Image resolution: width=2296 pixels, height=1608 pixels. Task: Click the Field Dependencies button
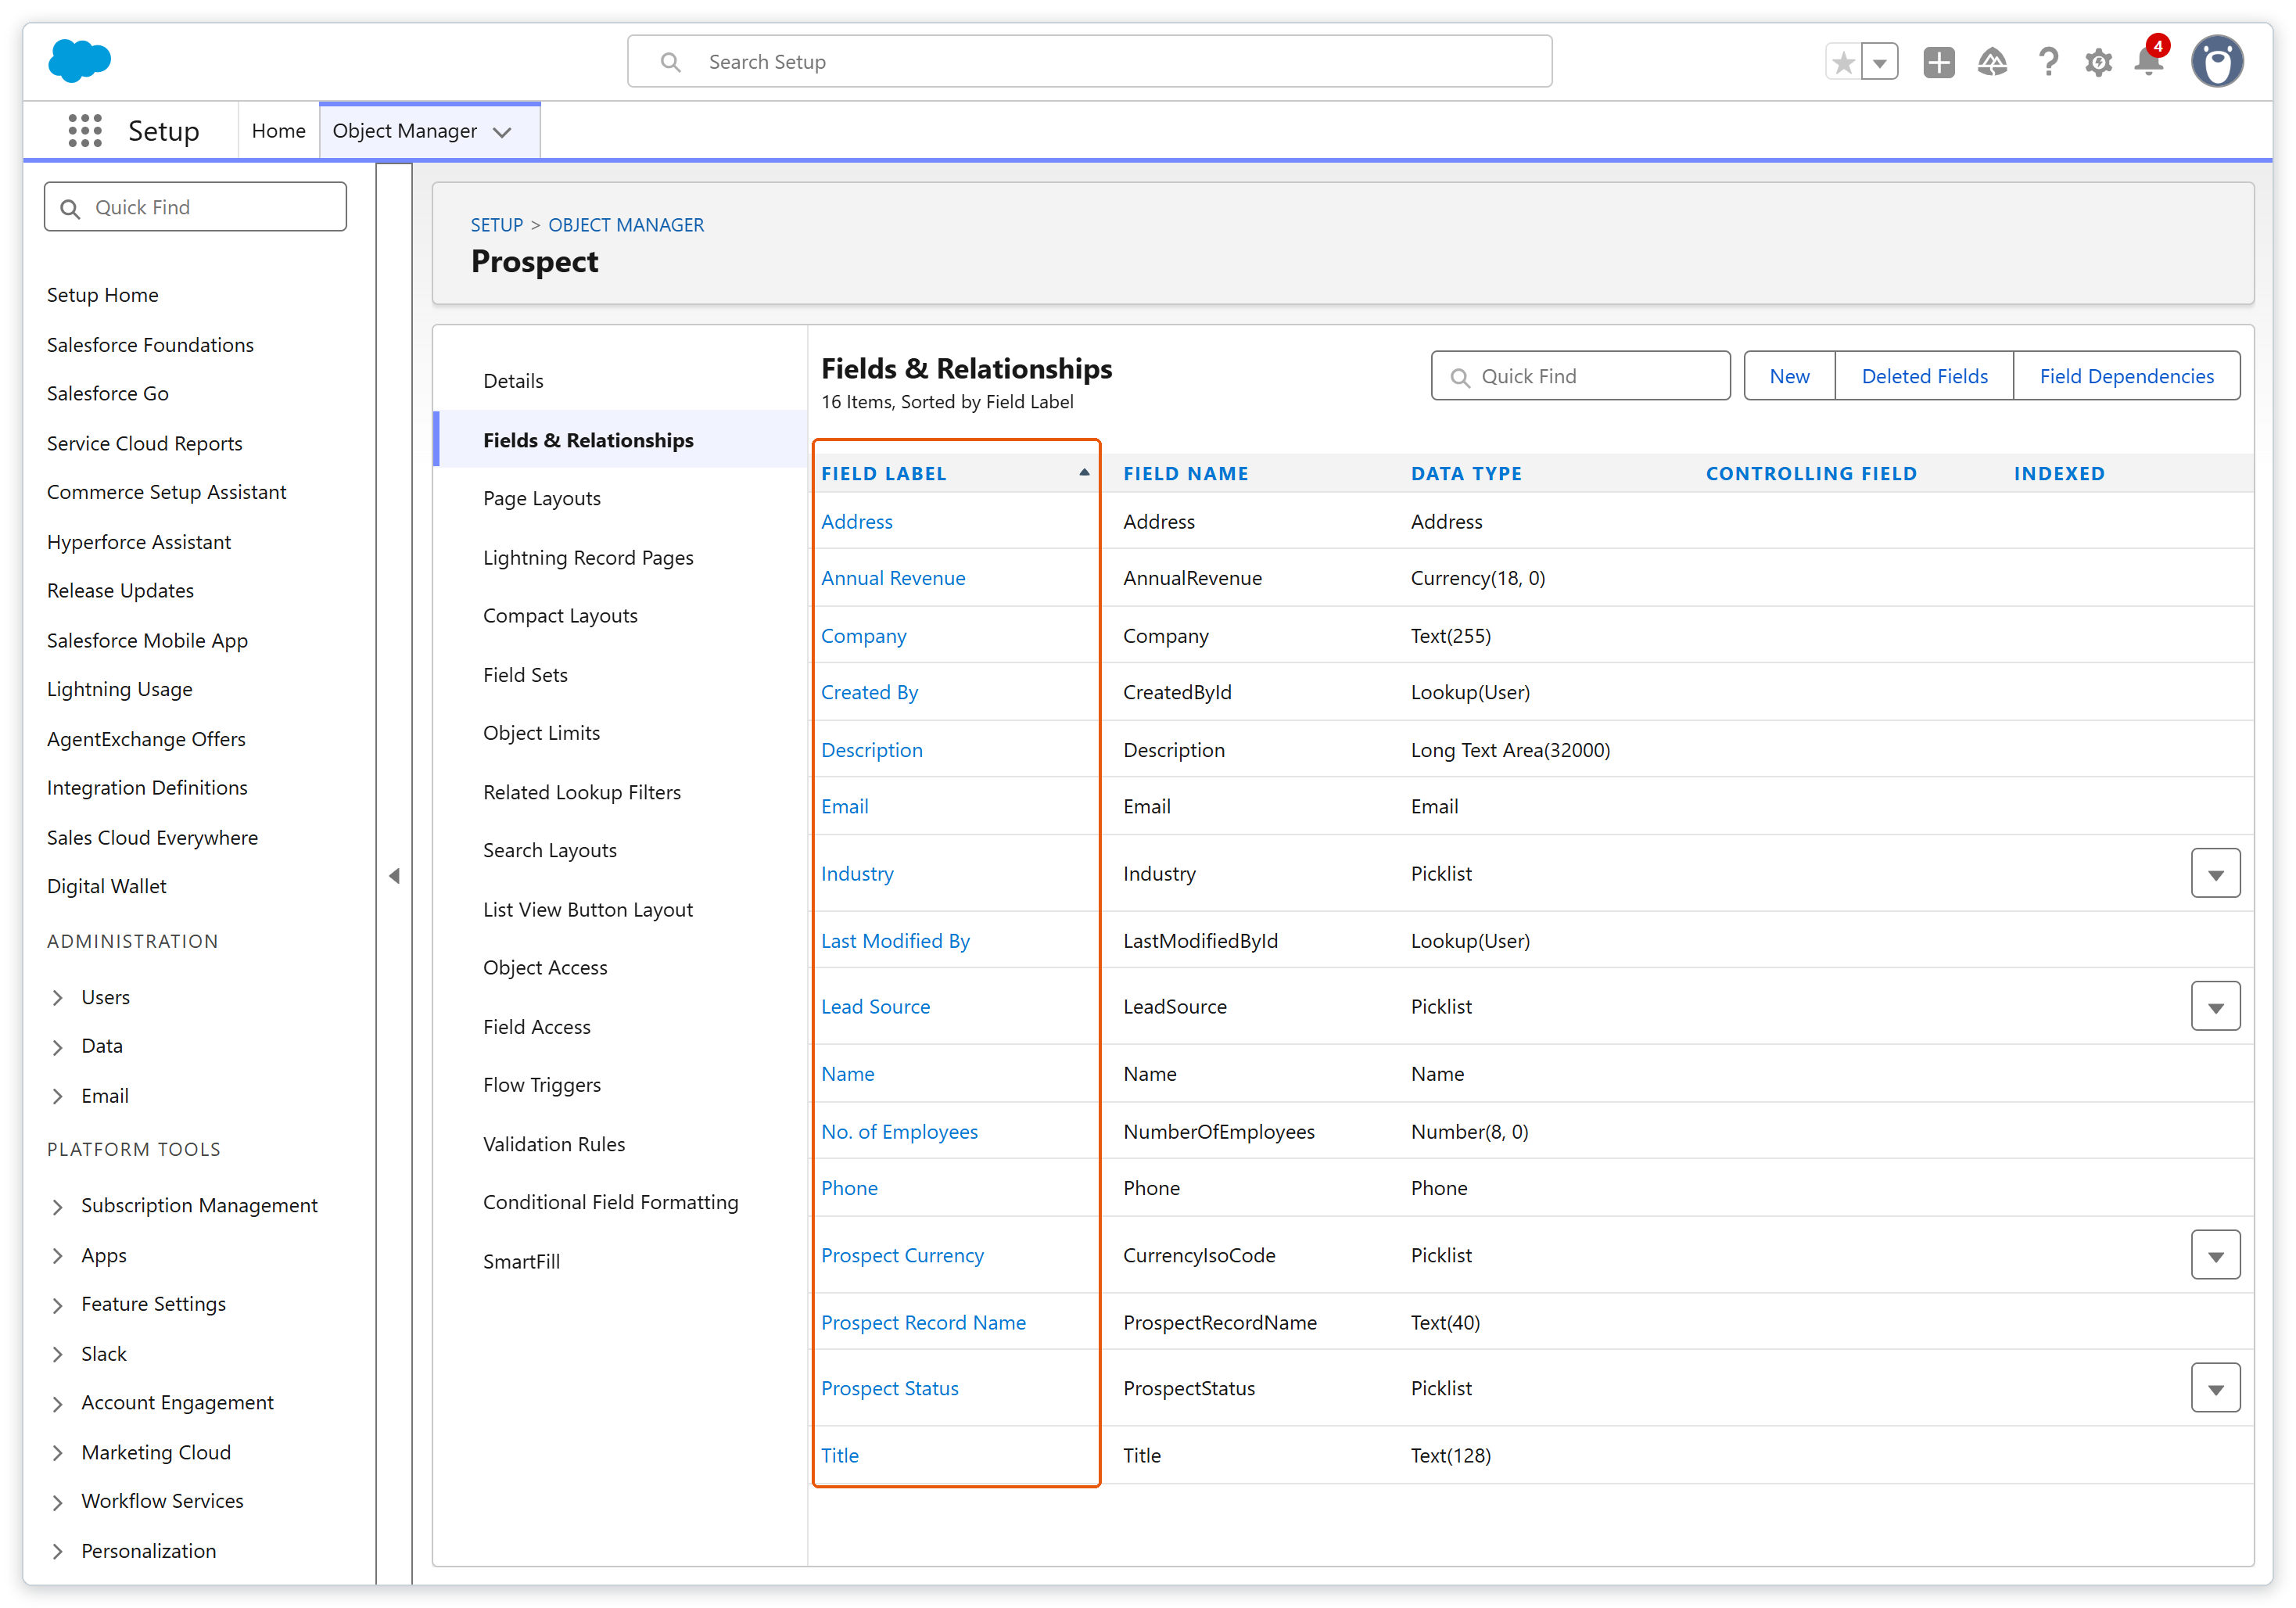(x=2126, y=376)
